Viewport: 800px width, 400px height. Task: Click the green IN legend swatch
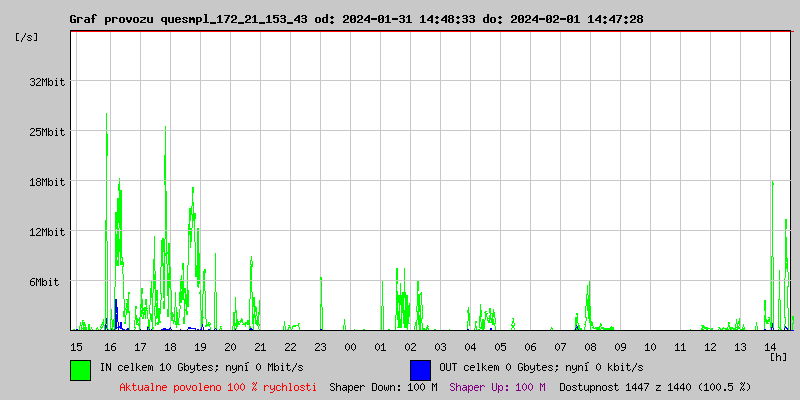[80, 369]
